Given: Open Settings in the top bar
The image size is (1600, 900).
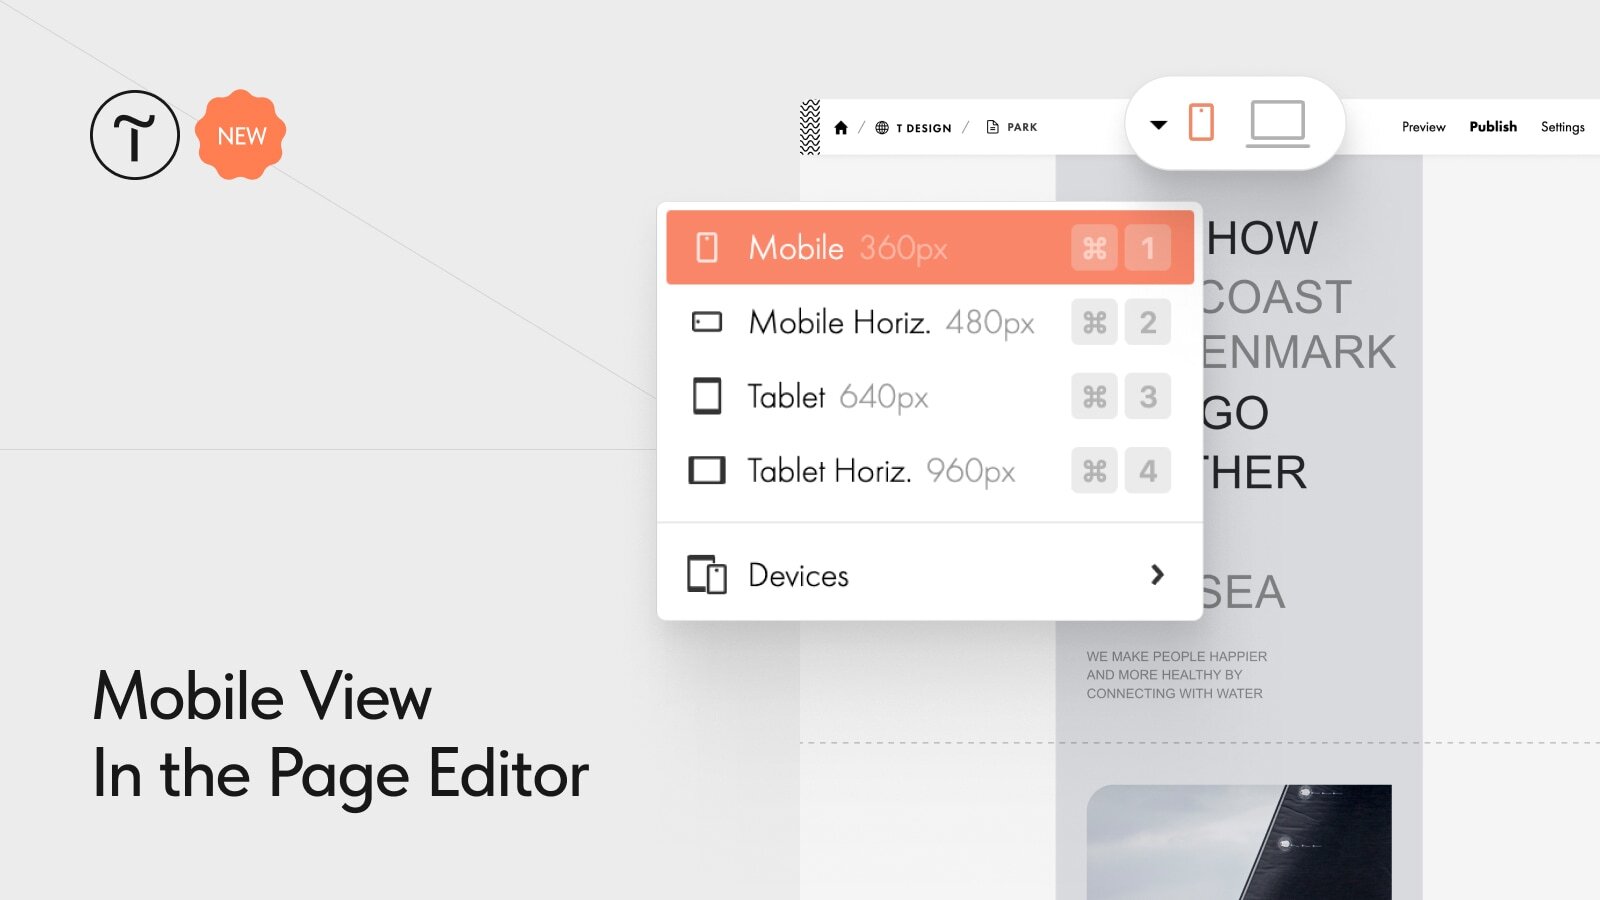Looking at the screenshot, I should (x=1562, y=127).
